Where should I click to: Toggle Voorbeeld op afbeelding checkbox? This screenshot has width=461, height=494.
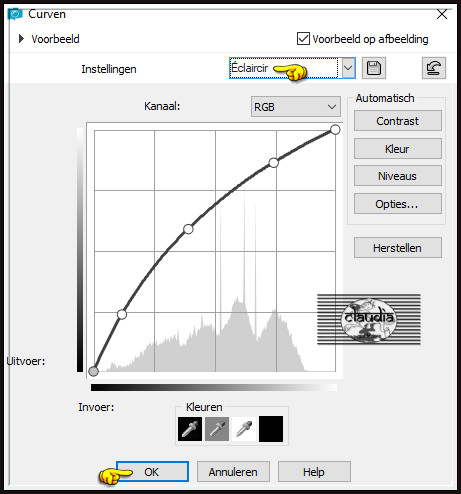pyautogui.click(x=303, y=38)
